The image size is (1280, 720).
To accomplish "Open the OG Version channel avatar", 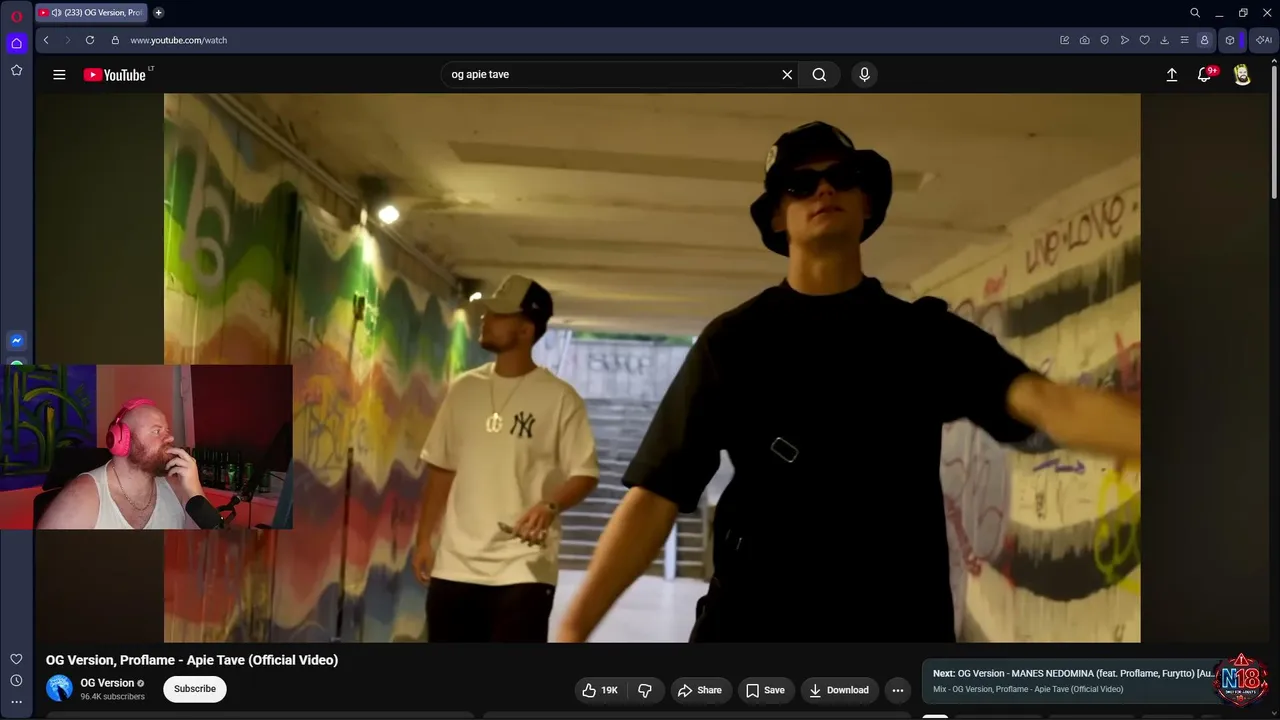I will tap(60, 688).
